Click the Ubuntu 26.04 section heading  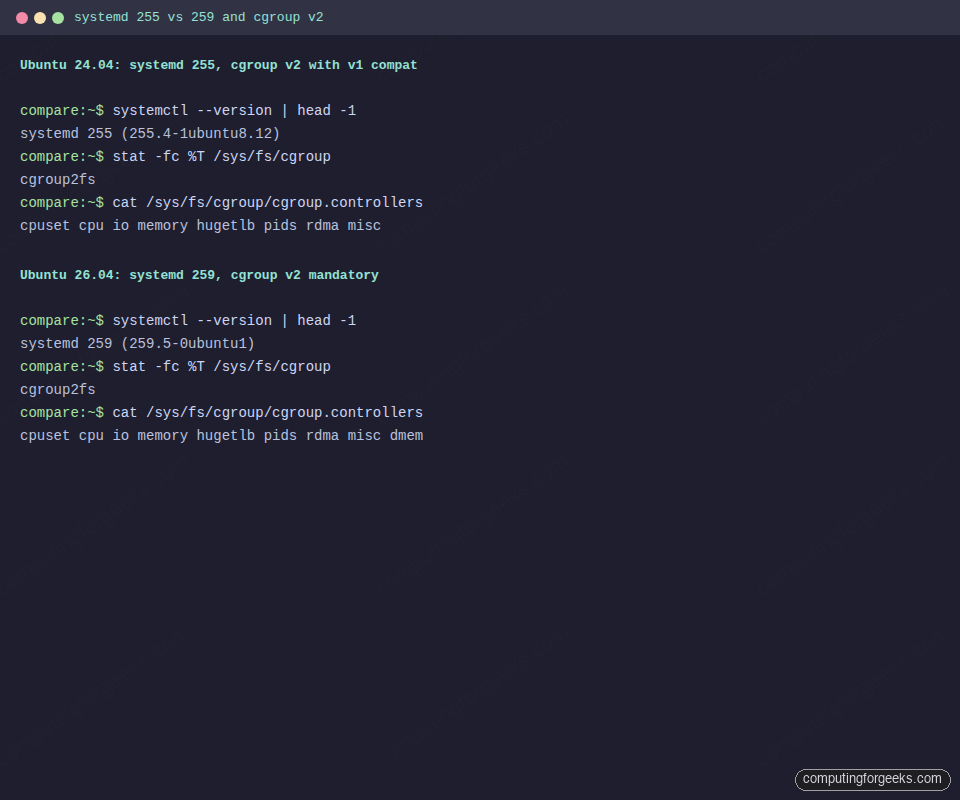pos(198,274)
